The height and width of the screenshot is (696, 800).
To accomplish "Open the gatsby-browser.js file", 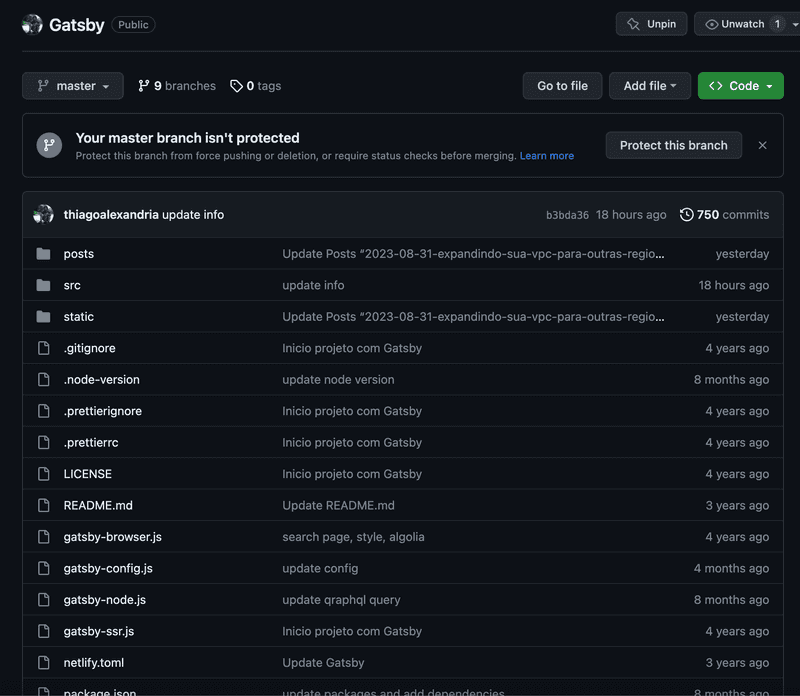I will pos(113,537).
